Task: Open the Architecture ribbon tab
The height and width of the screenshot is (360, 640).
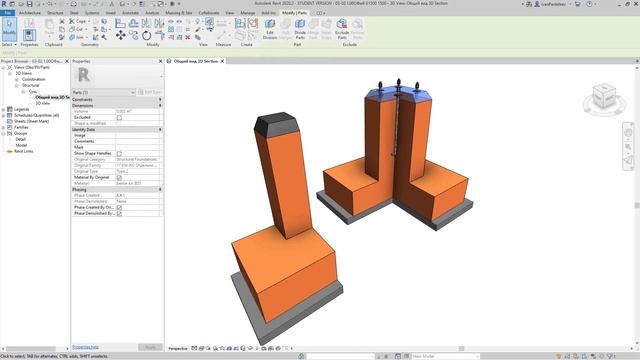Action: click(30, 13)
